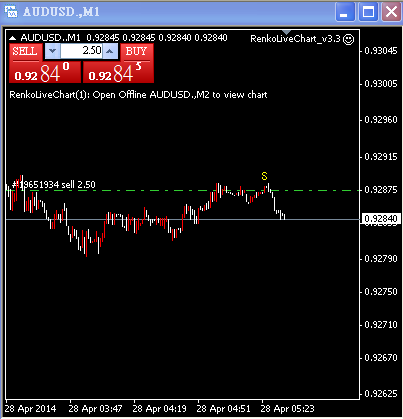The image size is (403, 419).
Task: Click the 28 Apr 05:23 time label
Action: coord(287,408)
